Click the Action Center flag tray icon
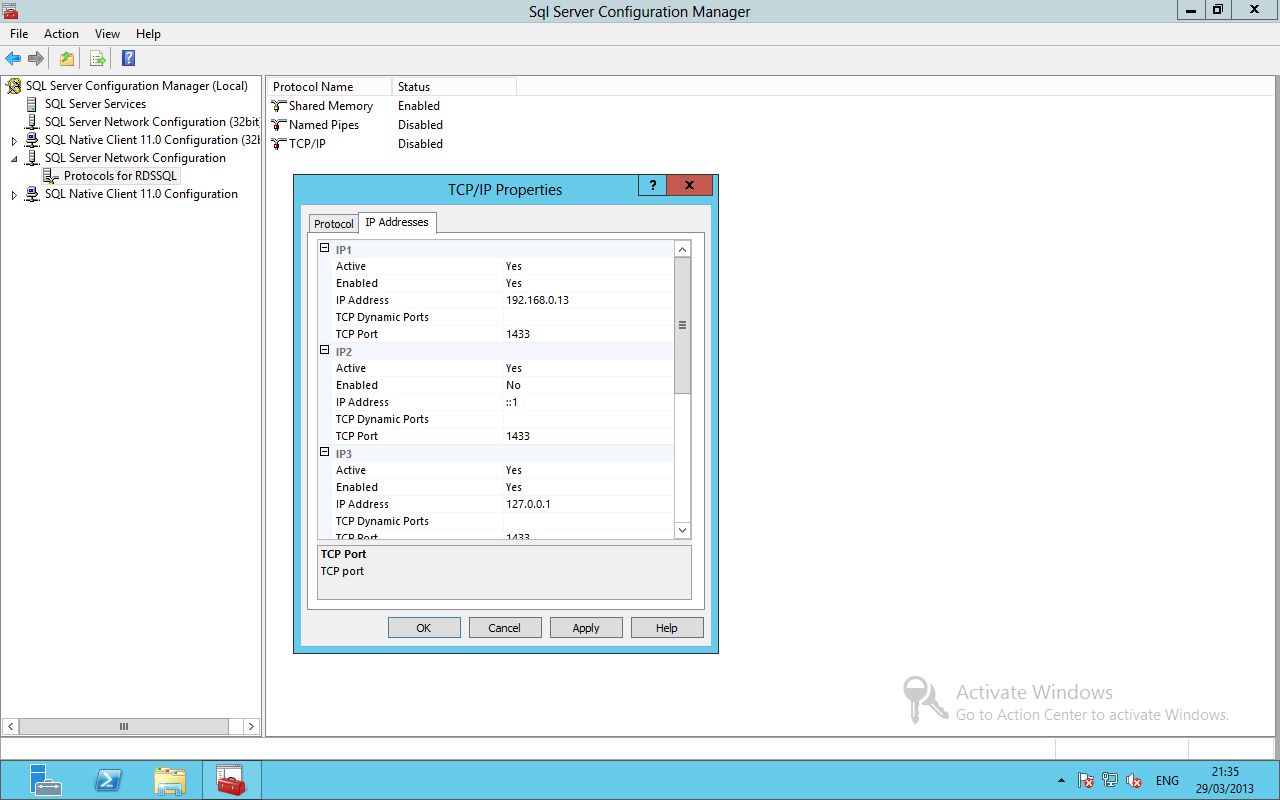 pyautogui.click(x=1086, y=781)
